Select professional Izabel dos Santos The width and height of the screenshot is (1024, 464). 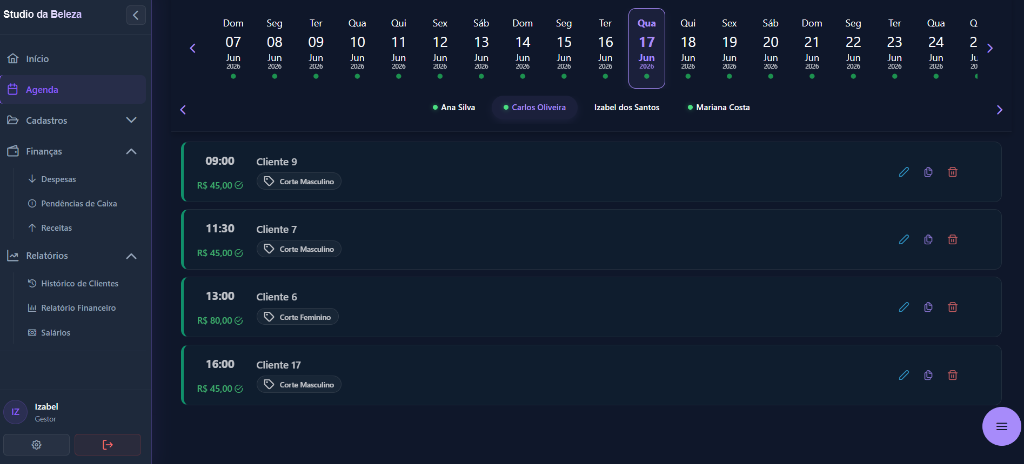[626, 107]
